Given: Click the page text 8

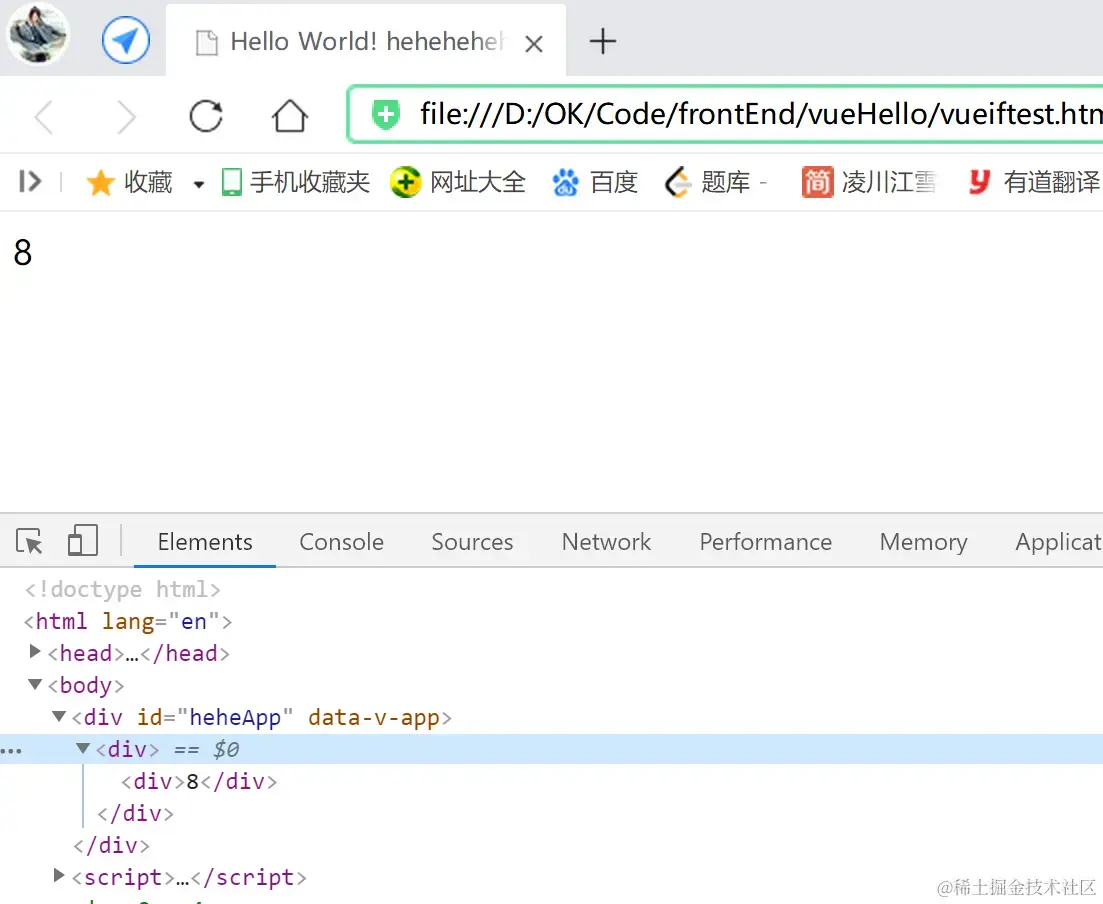Looking at the screenshot, I should (x=23, y=253).
